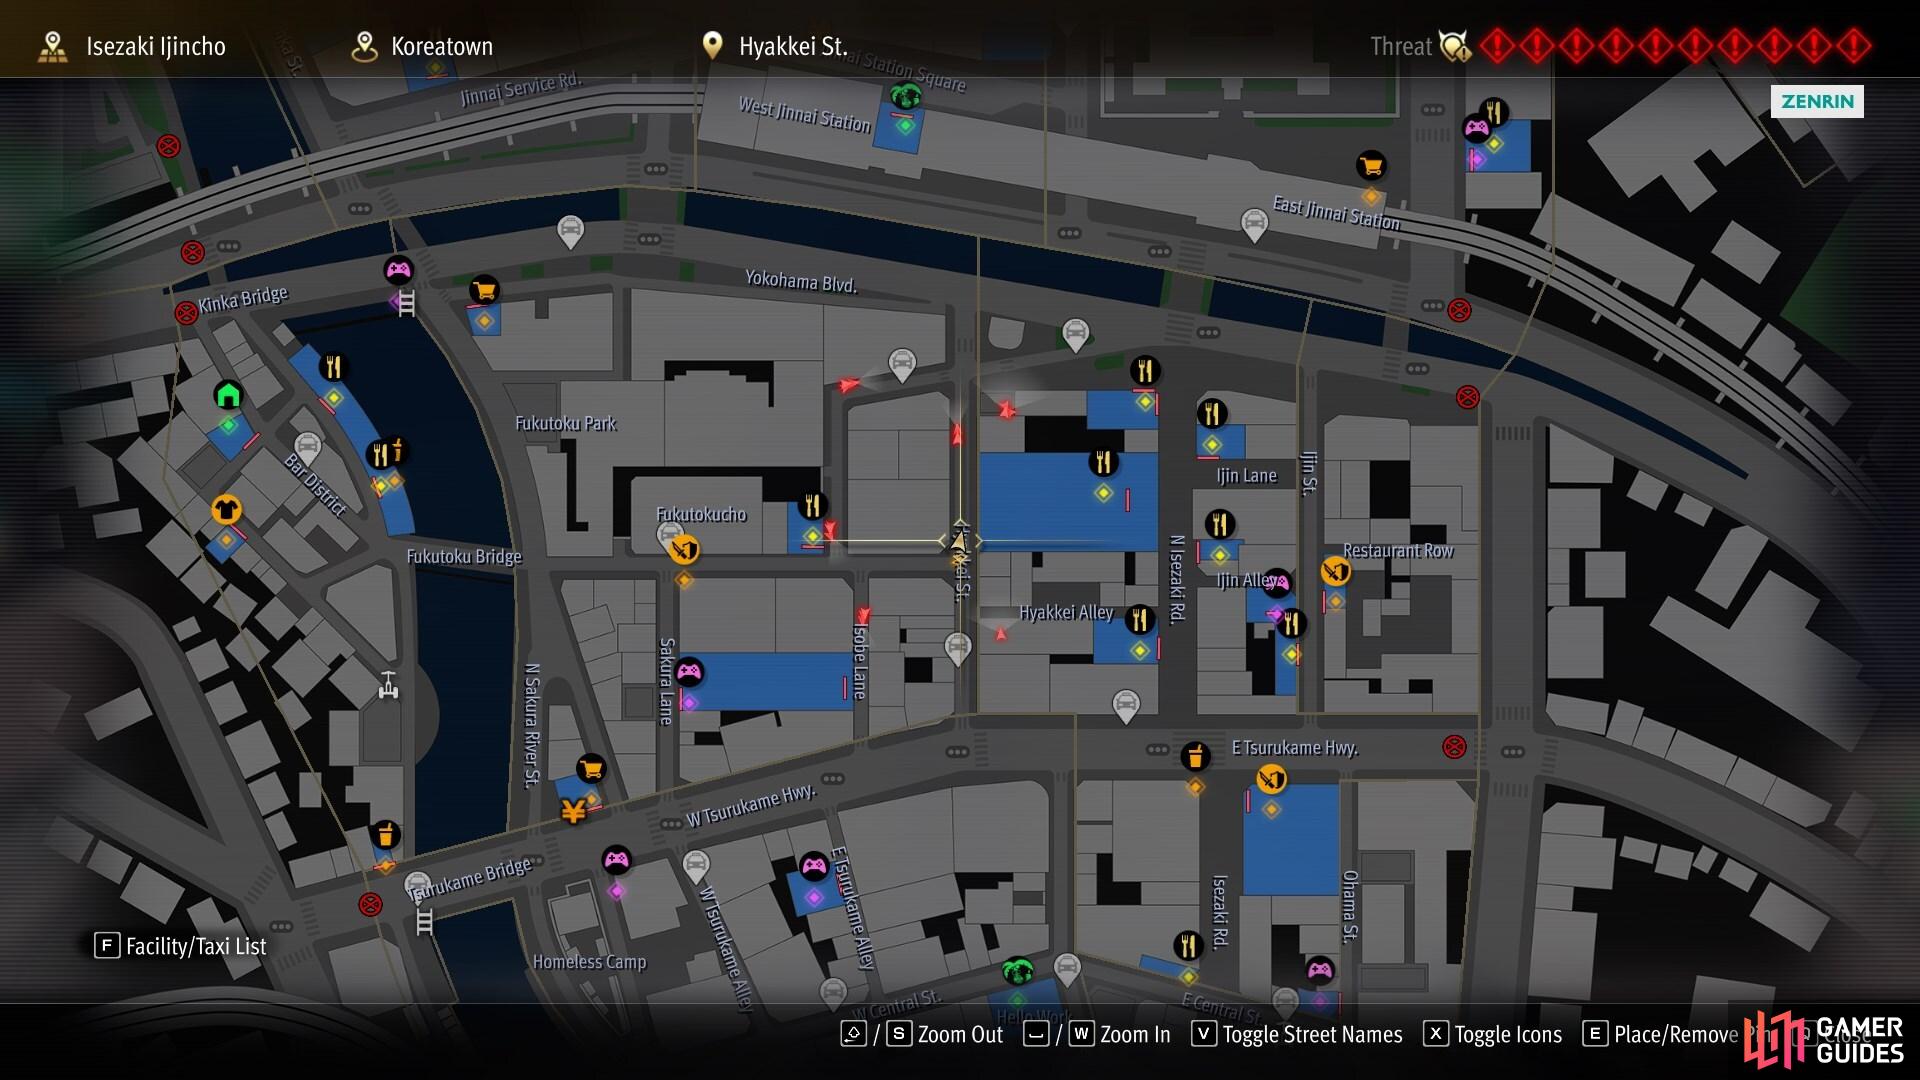
Task: Click the X key icon for toggling icons
Action: click(x=1436, y=1034)
